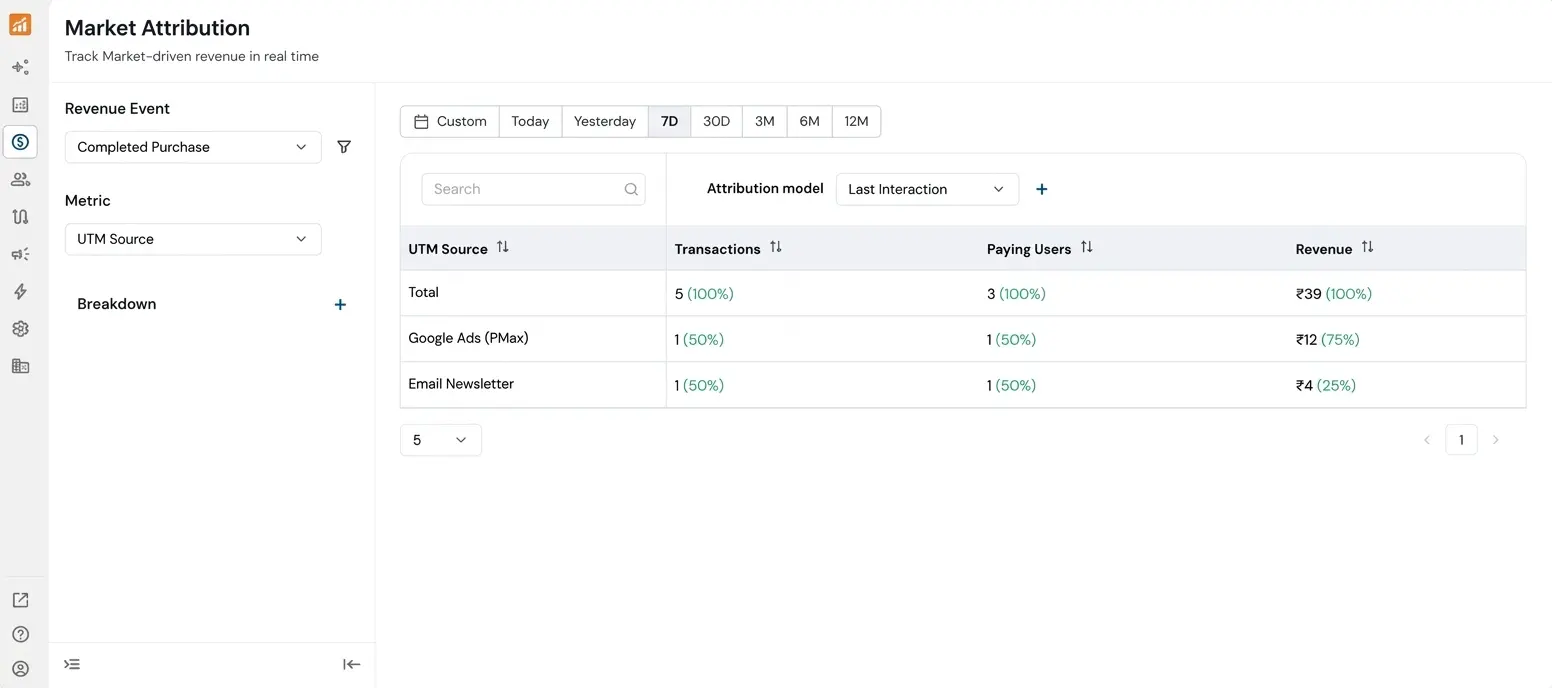Collapse the left panel with arrow icon
Image resolution: width=1552 pixels, height=688 pixels.
click(x=351, y=664)
